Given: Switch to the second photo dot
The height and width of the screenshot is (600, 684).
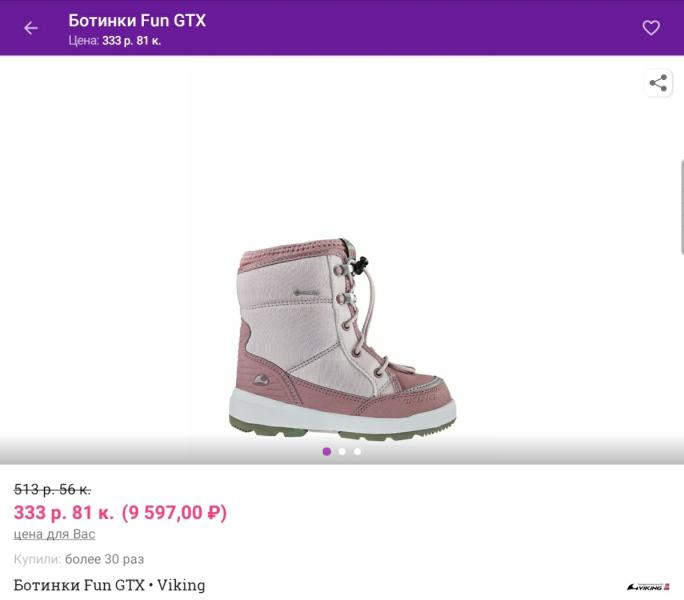Looking at the screenshot, I should tap(342, 452).
